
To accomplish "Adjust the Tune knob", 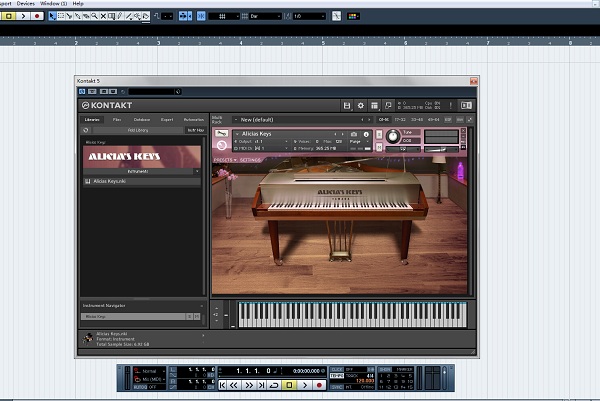I will (392, 137).
